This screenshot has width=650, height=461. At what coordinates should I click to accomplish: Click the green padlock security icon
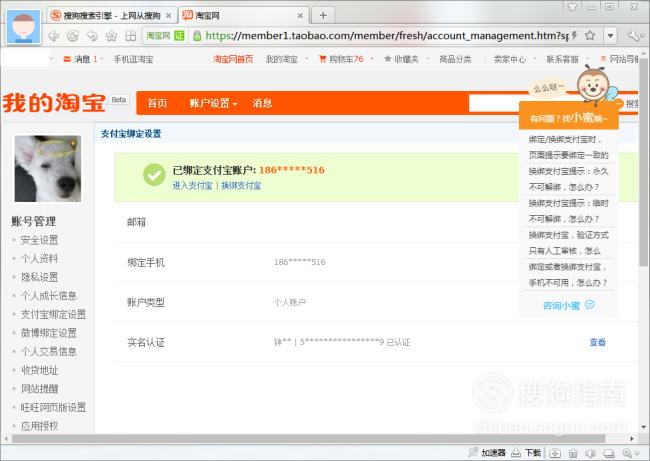197,36
